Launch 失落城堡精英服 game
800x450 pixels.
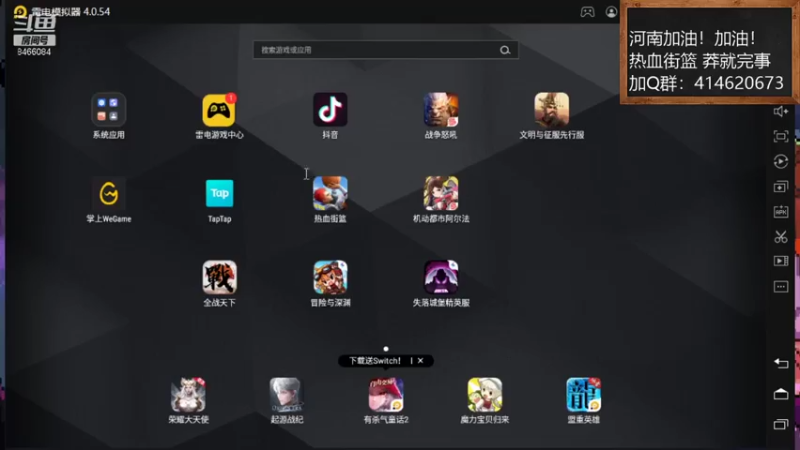(441, 277)
